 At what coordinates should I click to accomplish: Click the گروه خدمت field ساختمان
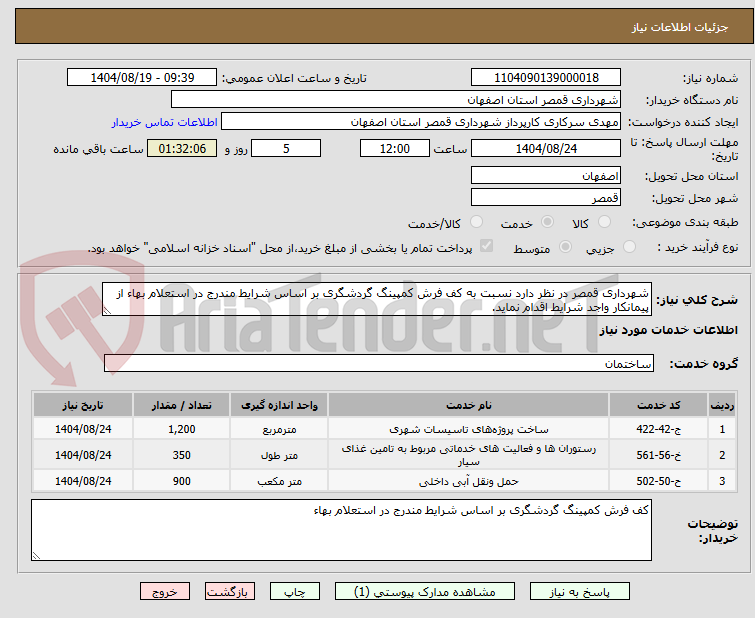[x=379, y=363]
